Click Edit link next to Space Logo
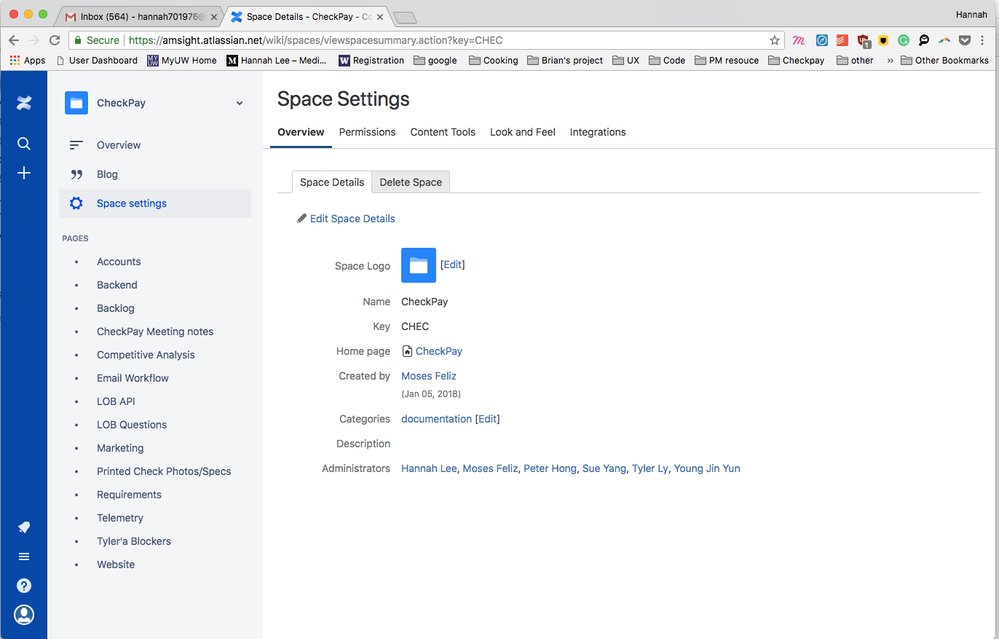This screenshot has width=999, height=639. coord(452,264)
